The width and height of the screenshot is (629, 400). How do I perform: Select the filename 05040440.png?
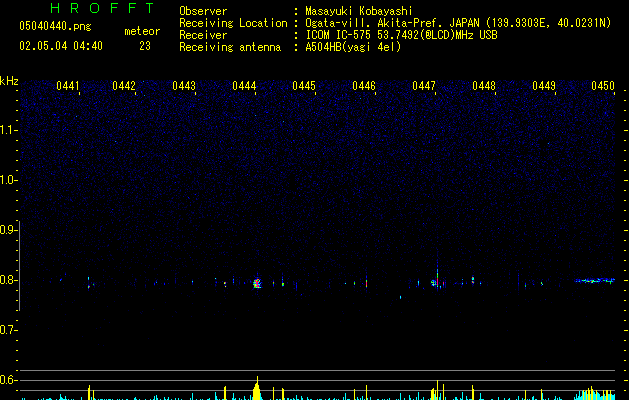click(55, 27)
